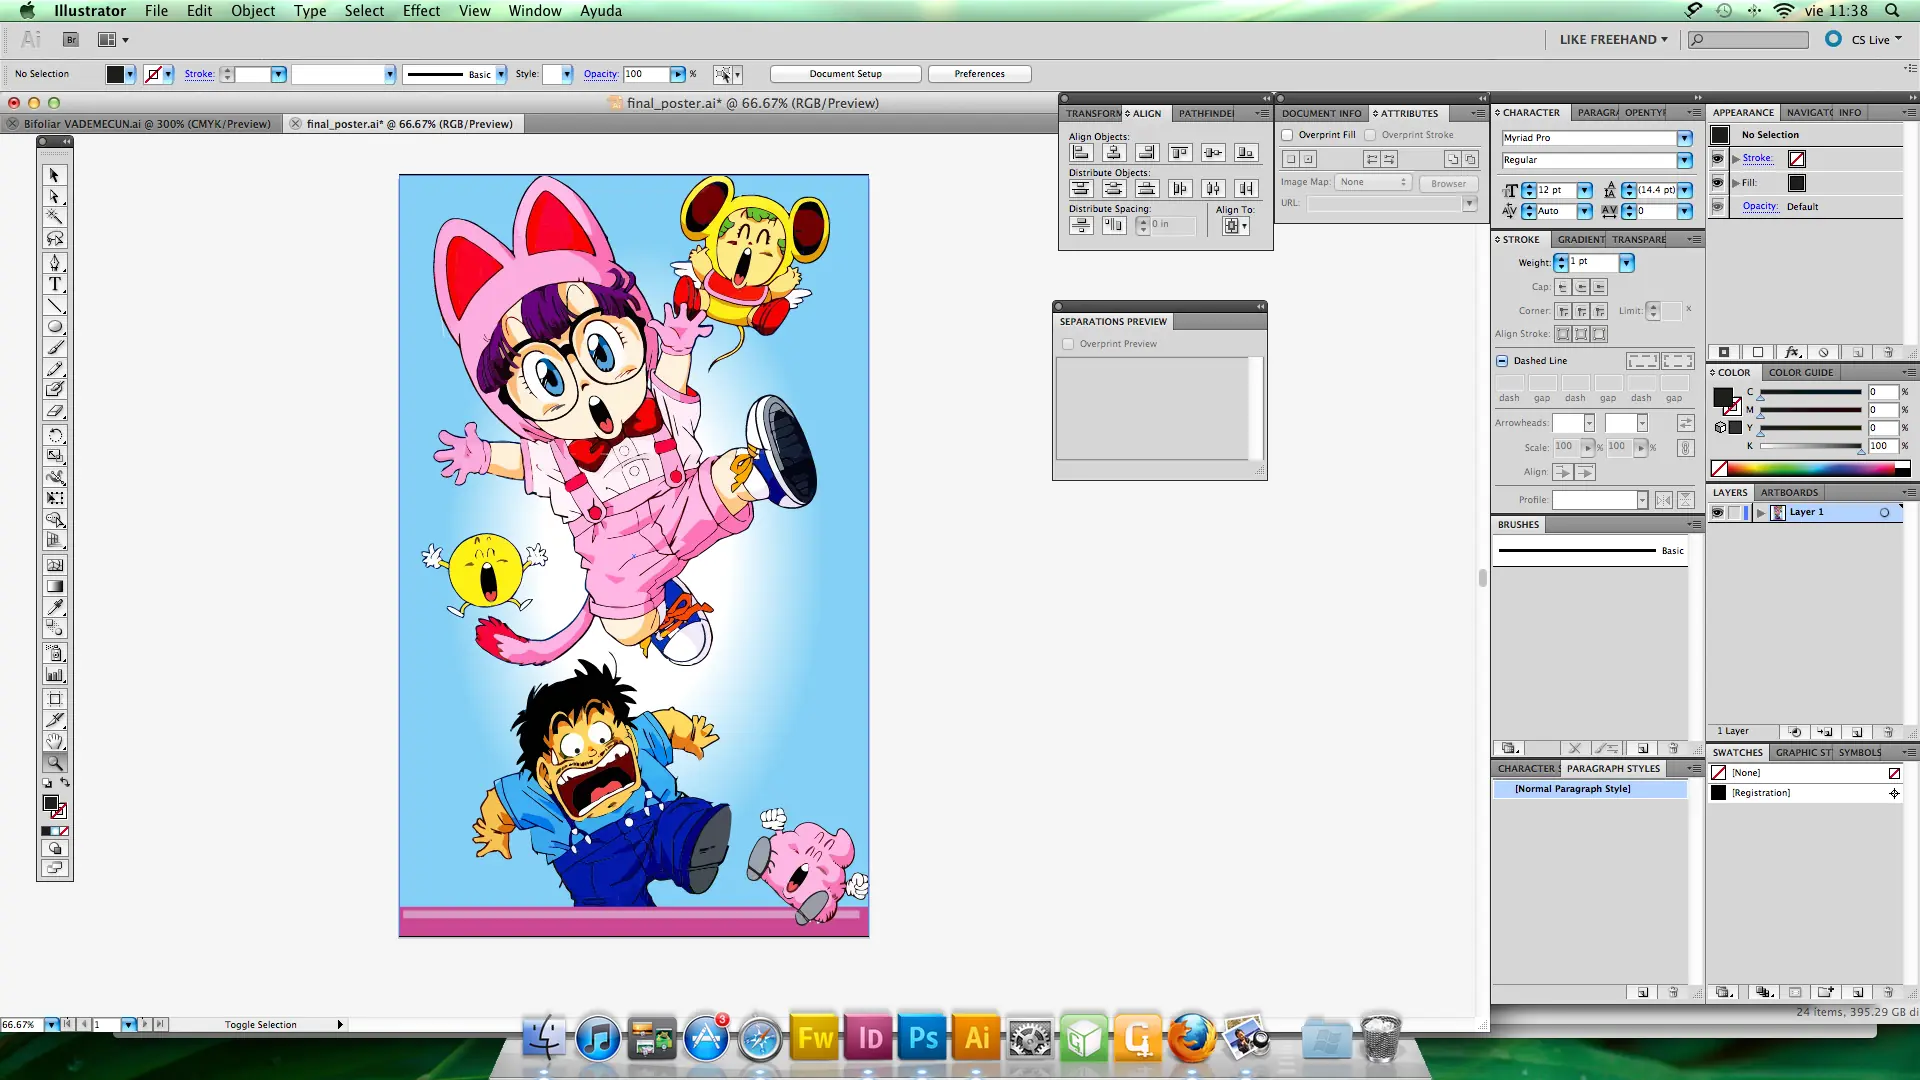This screenshot has height=1080, width=1920.
Task: Open the Effect menu
Action: [x=421, y=11]
